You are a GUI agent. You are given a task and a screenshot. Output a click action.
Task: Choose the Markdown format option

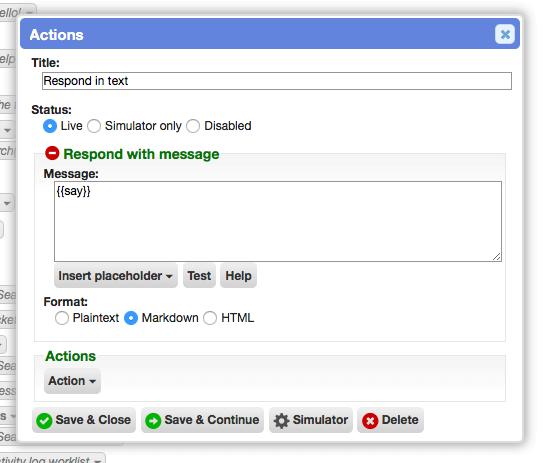pyautogui.click(x=131, y=318)
